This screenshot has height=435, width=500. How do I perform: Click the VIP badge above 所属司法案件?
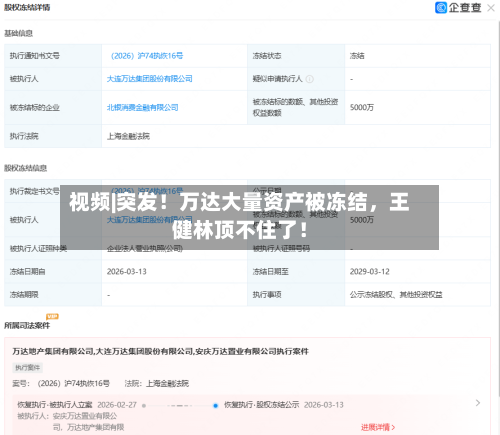point(52,316)
